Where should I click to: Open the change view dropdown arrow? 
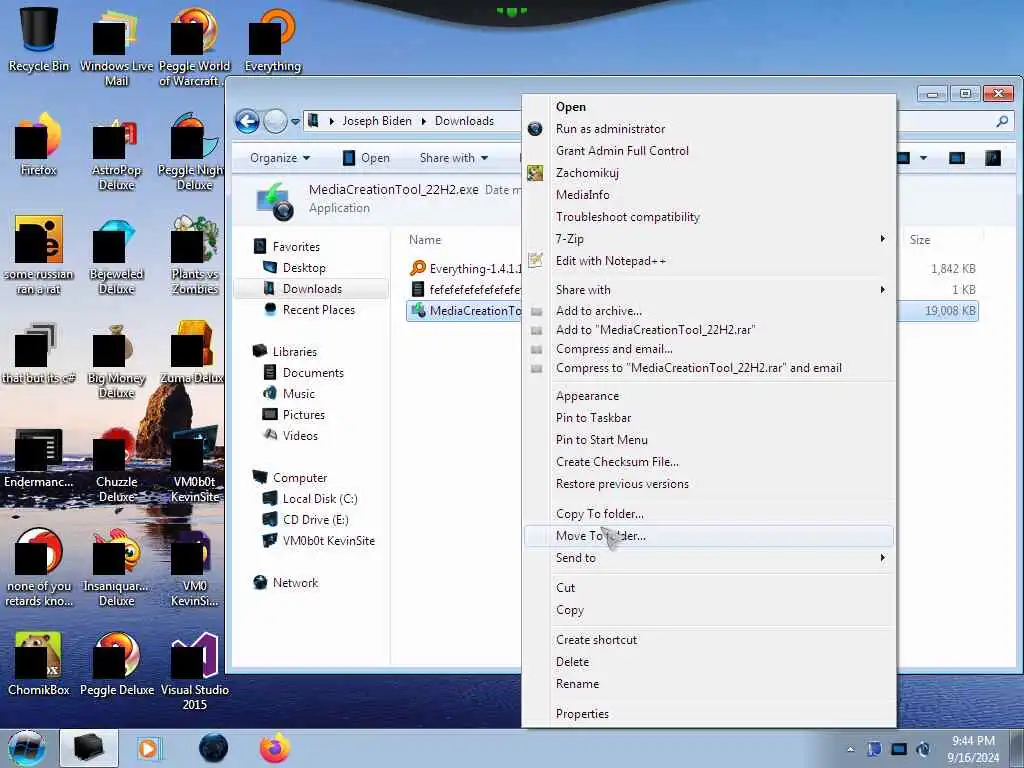click(x=923, y=158)
